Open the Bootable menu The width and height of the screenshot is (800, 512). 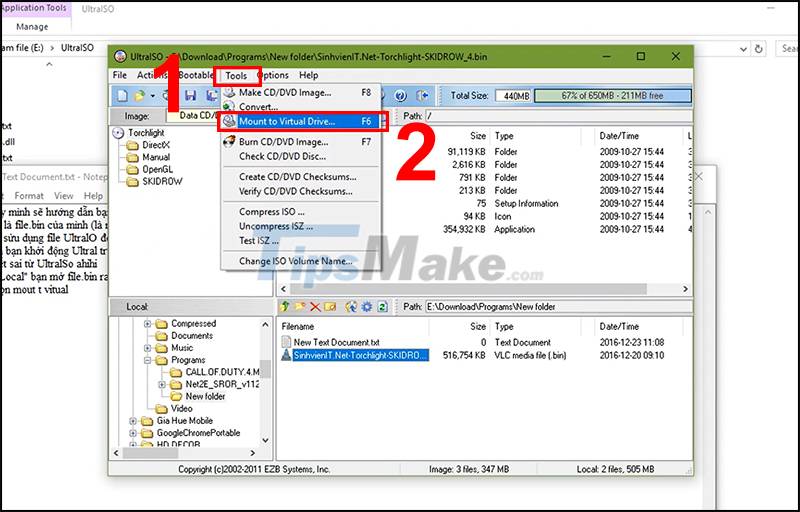pyautogui.click(x=196, y=75)
